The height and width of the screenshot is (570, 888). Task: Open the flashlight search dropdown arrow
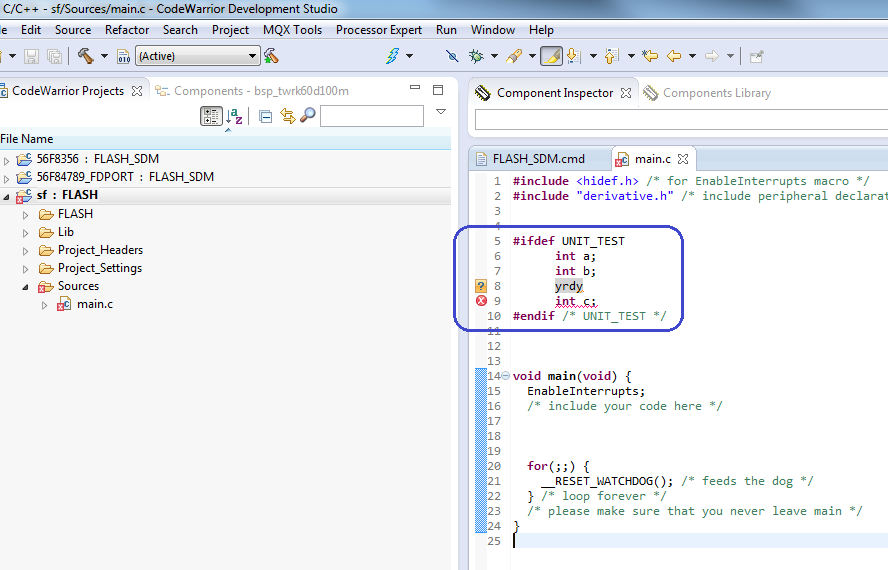click(532, 56)
